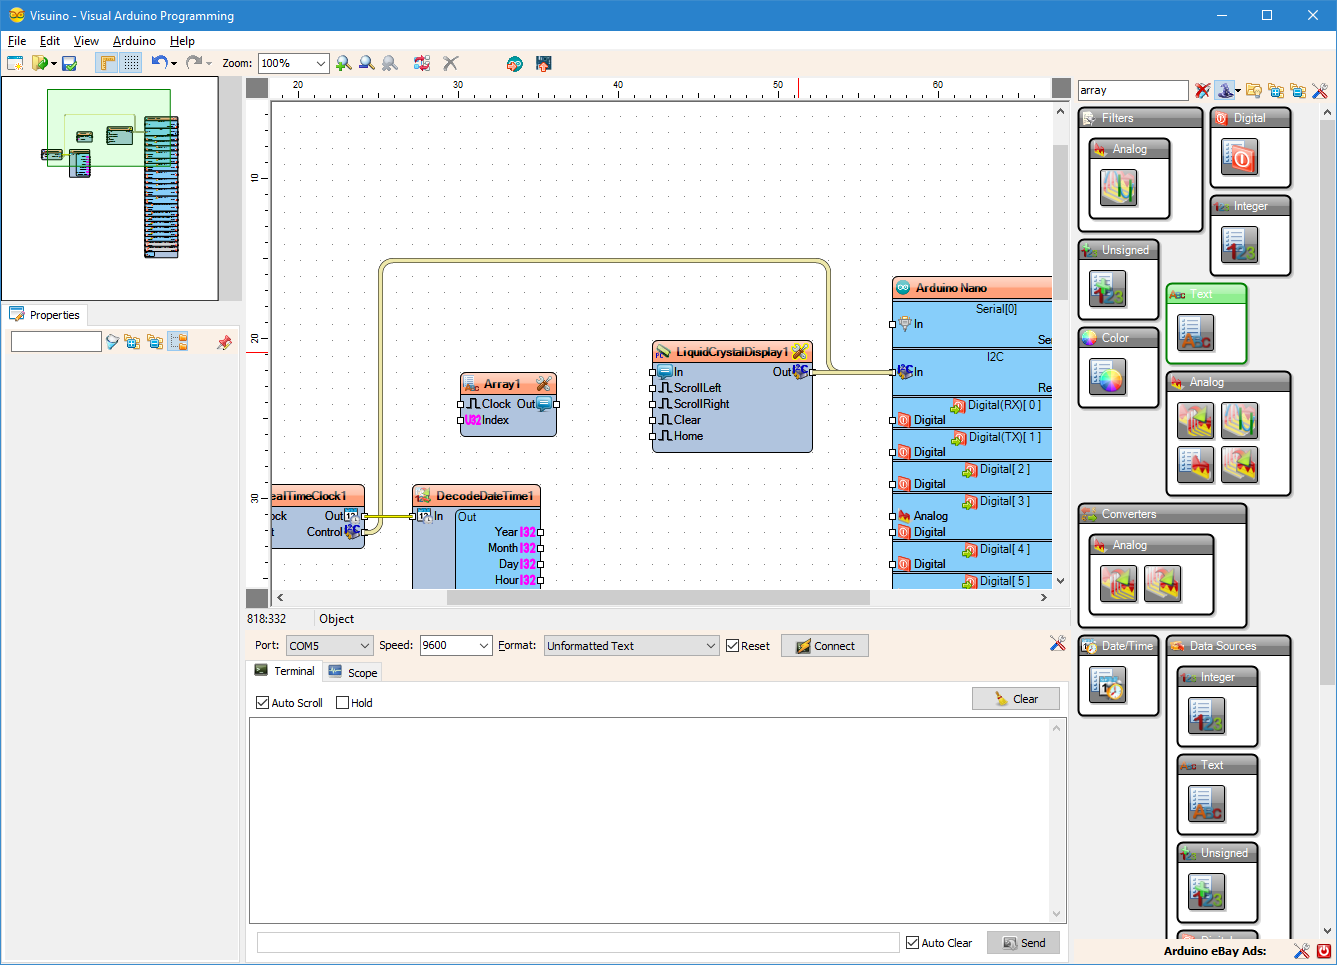
Task: Select Text array component under Data Sources
Action: point(1206,804)
